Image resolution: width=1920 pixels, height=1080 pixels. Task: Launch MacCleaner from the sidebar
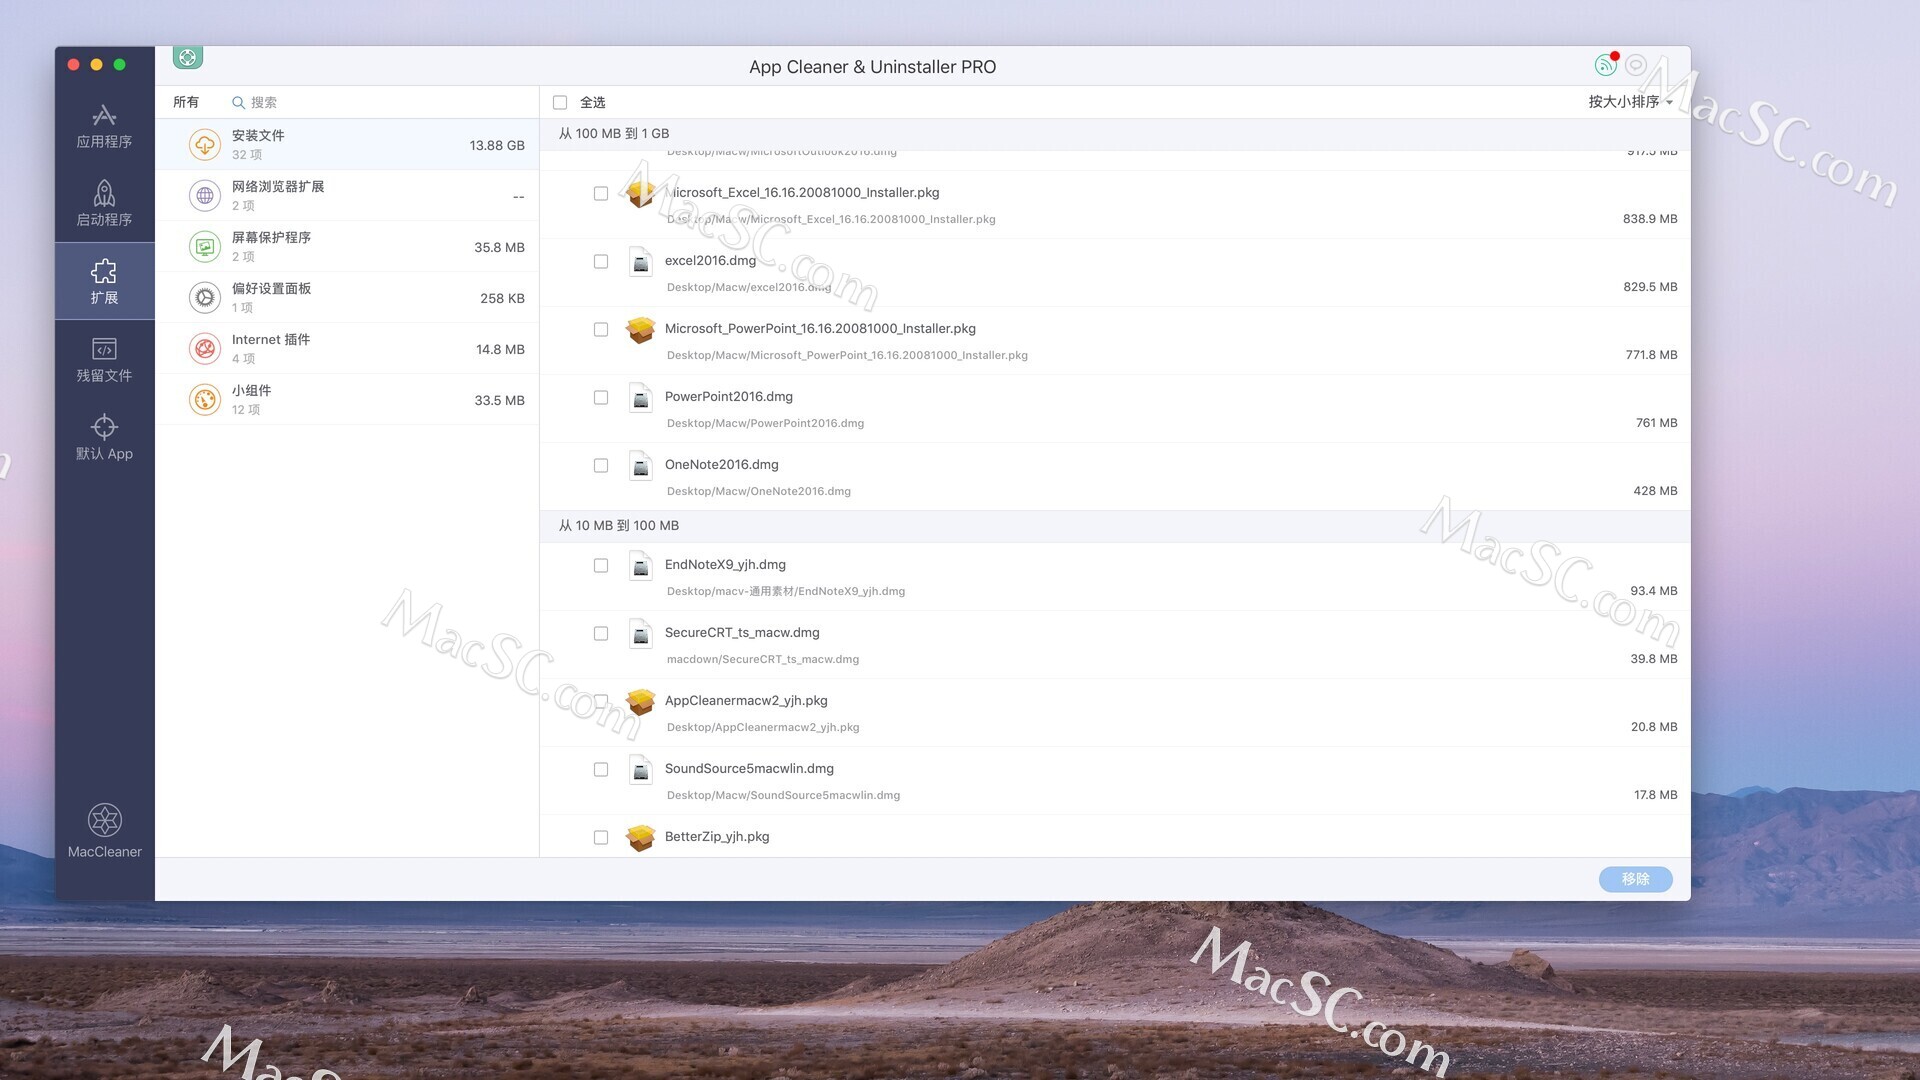pos(104,831)
